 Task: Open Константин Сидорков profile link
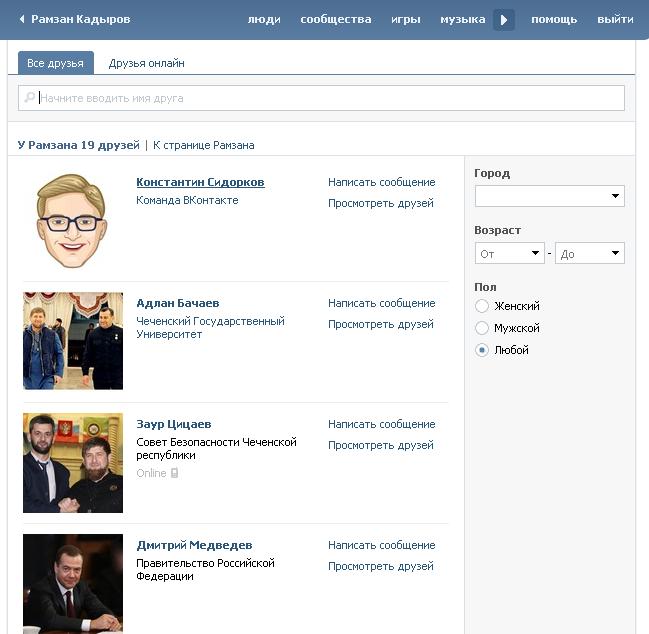200,182
